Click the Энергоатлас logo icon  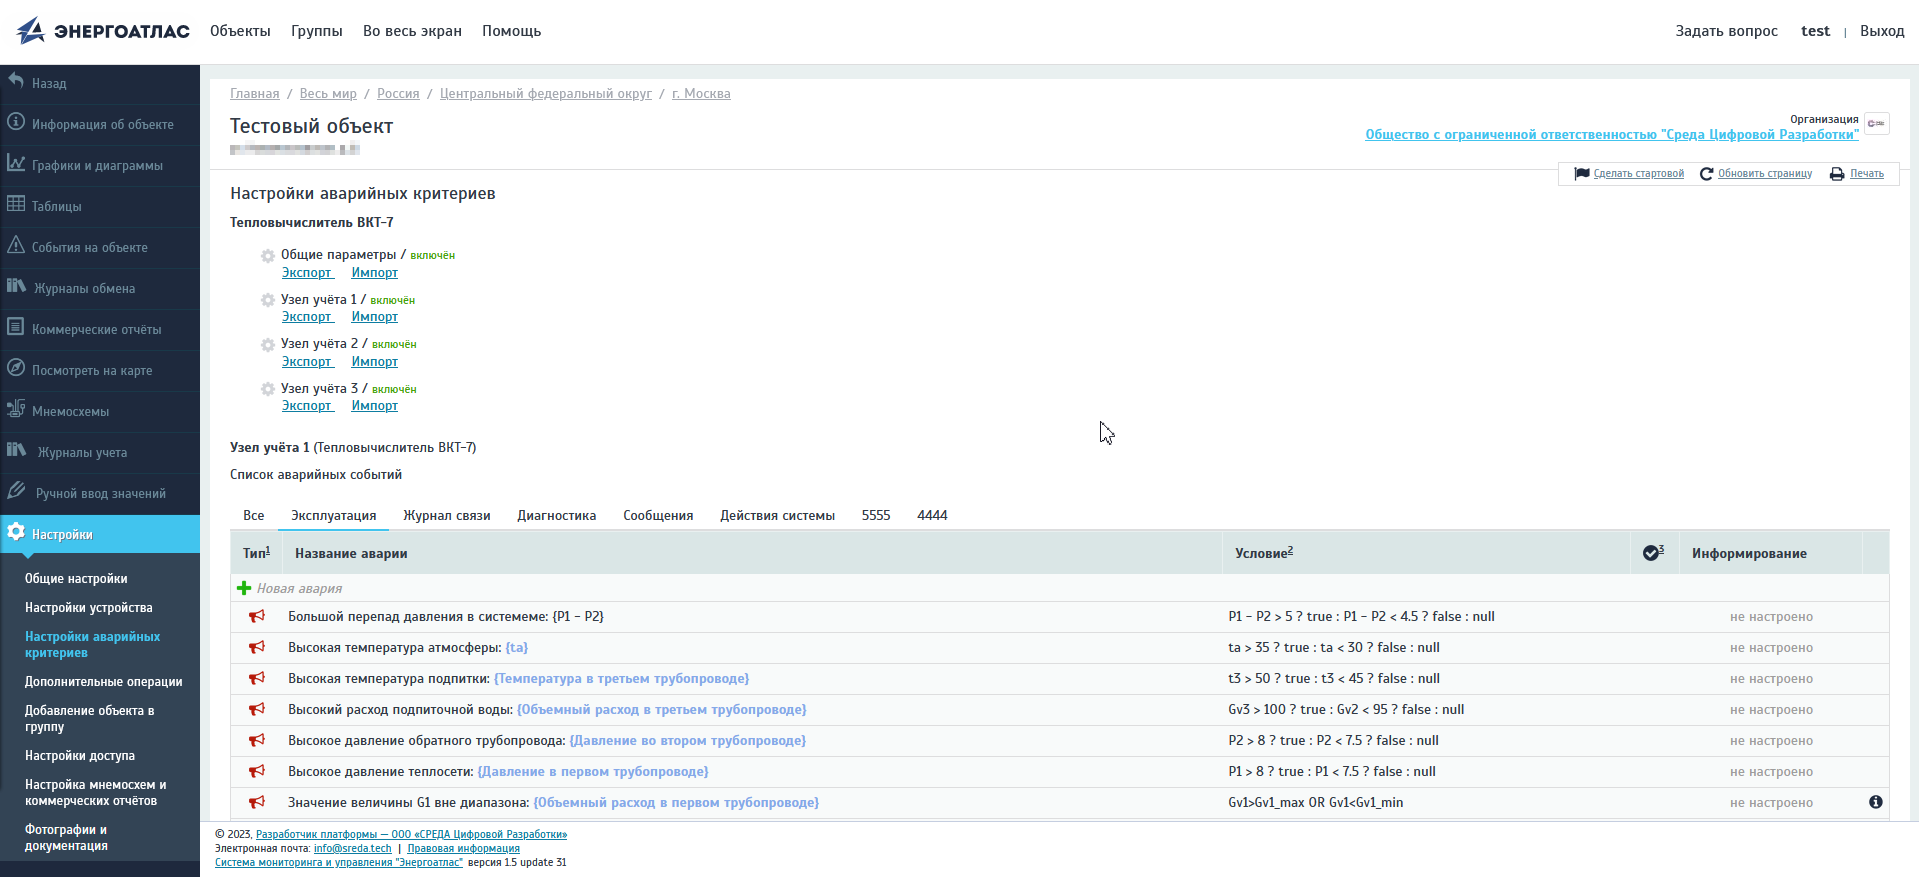click(31, 31)
